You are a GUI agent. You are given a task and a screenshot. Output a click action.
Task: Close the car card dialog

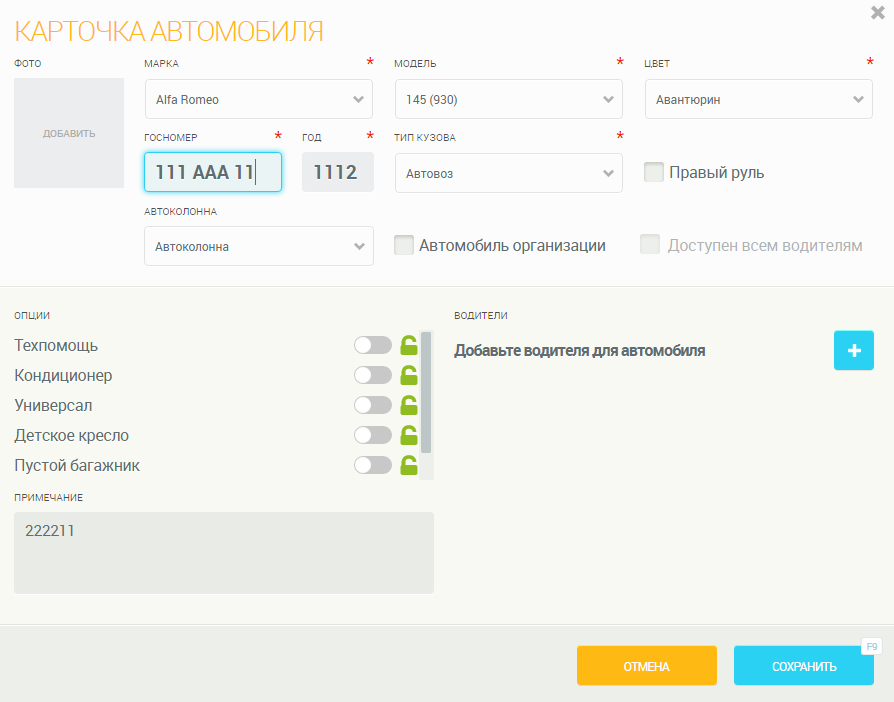[877, 13]
